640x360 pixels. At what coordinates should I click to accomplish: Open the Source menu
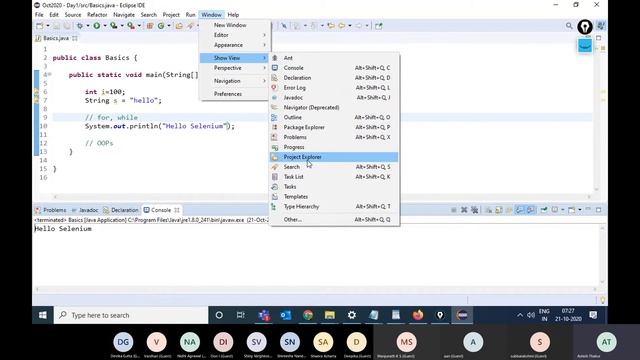click(73, 15)
